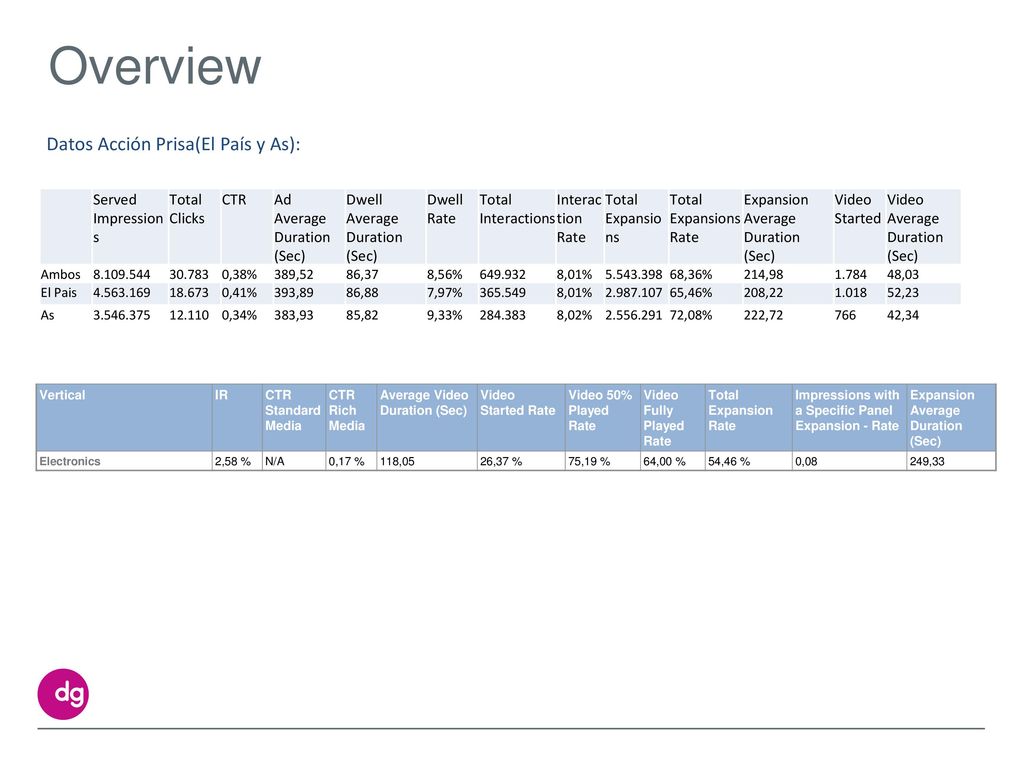This screenshot has height=768, width=1024.
Task: Click the video started value 766
Action: pos(845,315)
